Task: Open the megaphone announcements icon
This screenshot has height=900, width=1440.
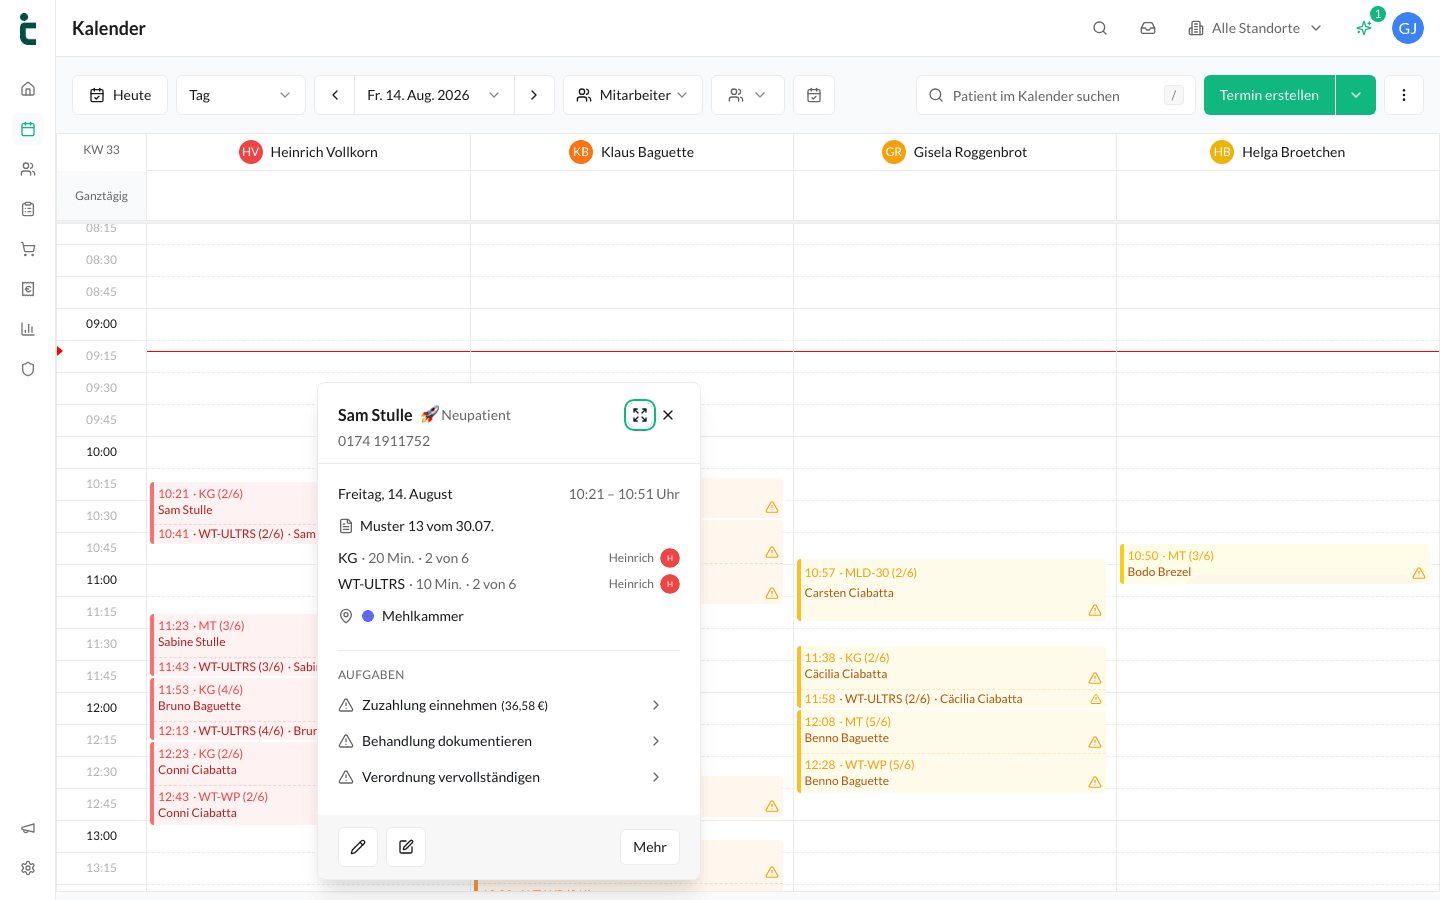Action: [x=28, y=828]
